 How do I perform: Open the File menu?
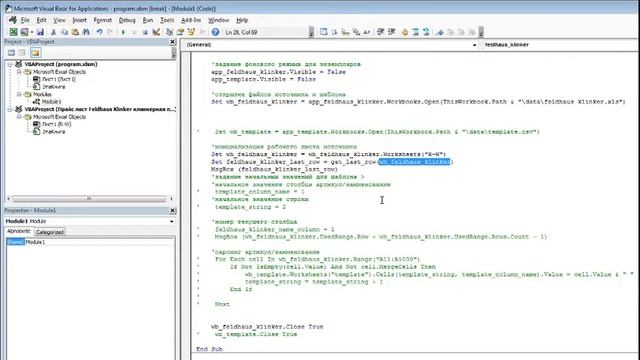click(x=25, y=20)
